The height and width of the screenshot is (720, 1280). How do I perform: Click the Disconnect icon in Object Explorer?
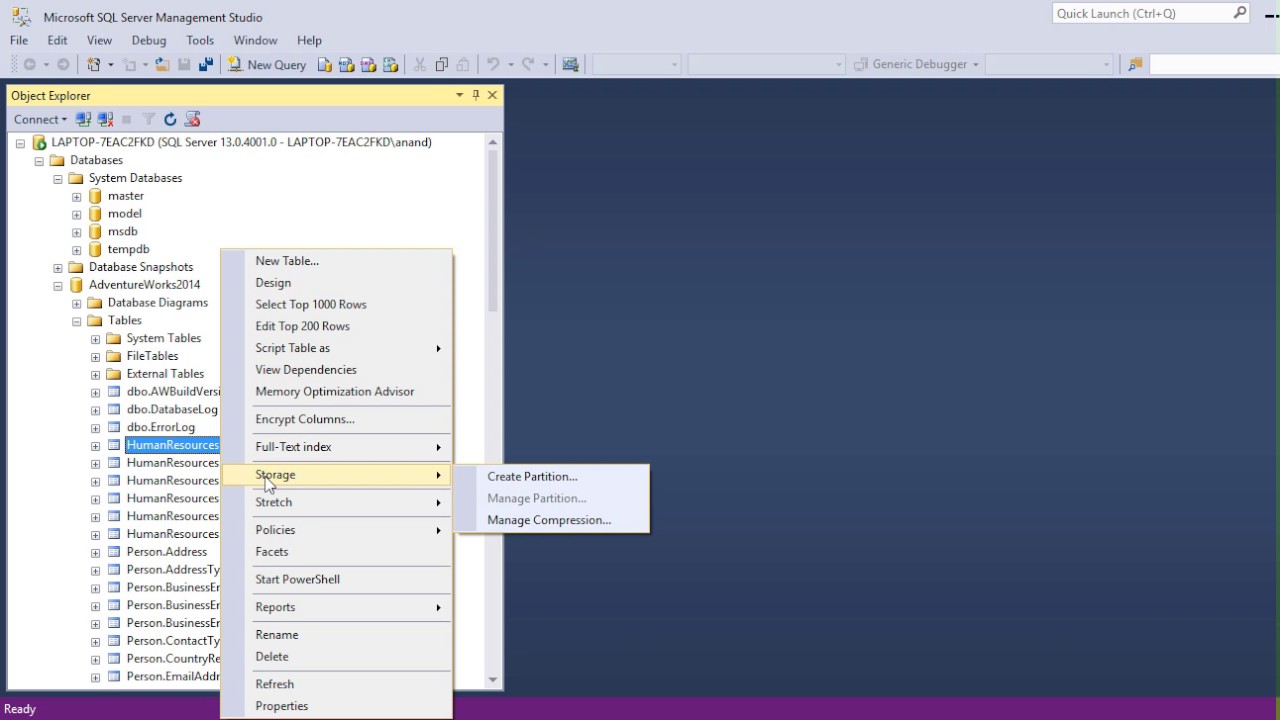(105, 119)
